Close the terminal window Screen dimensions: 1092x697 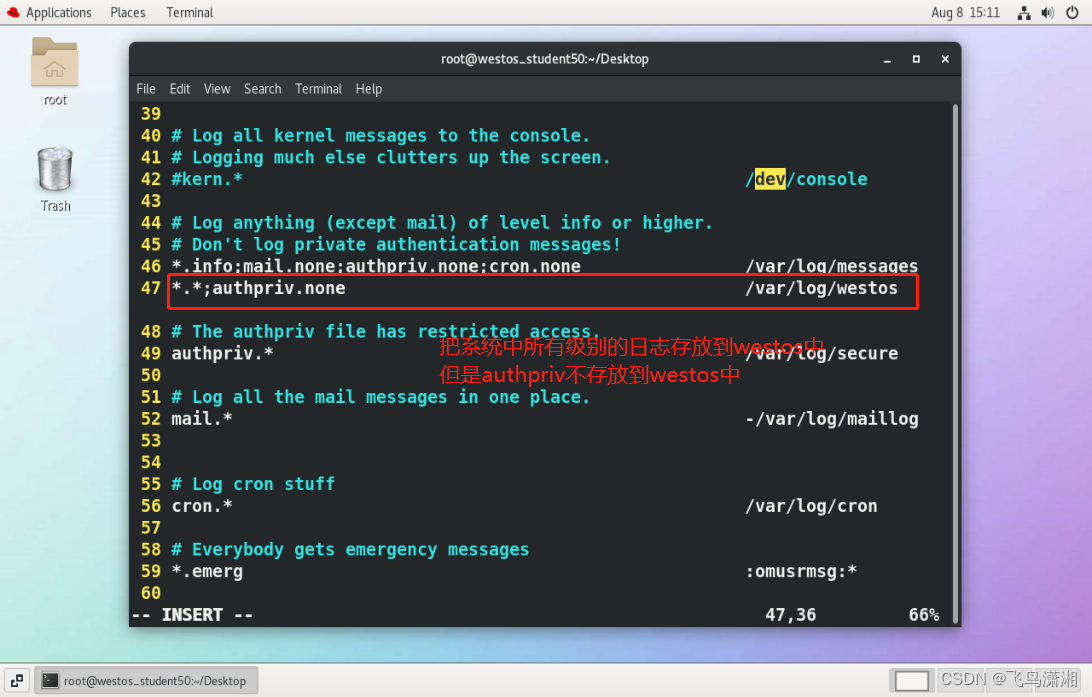(945, 59)
